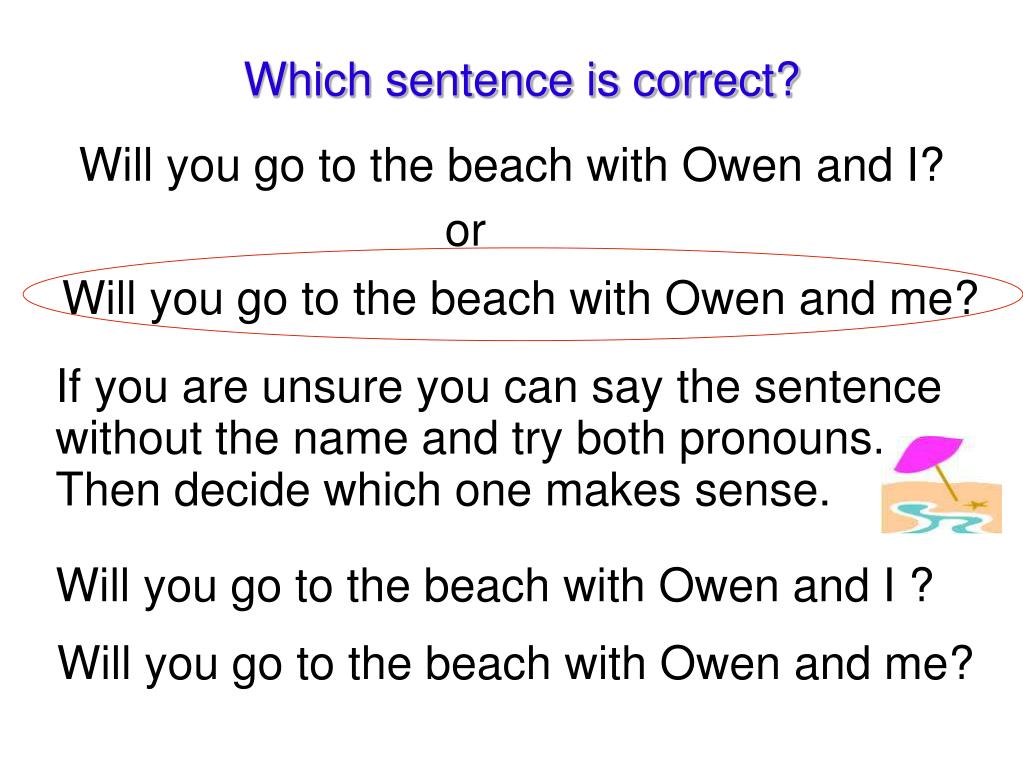Click the line "Then decide which one makes sense."
The width and height of the screenshot is (1023, 767).
(x=443, y=491)
